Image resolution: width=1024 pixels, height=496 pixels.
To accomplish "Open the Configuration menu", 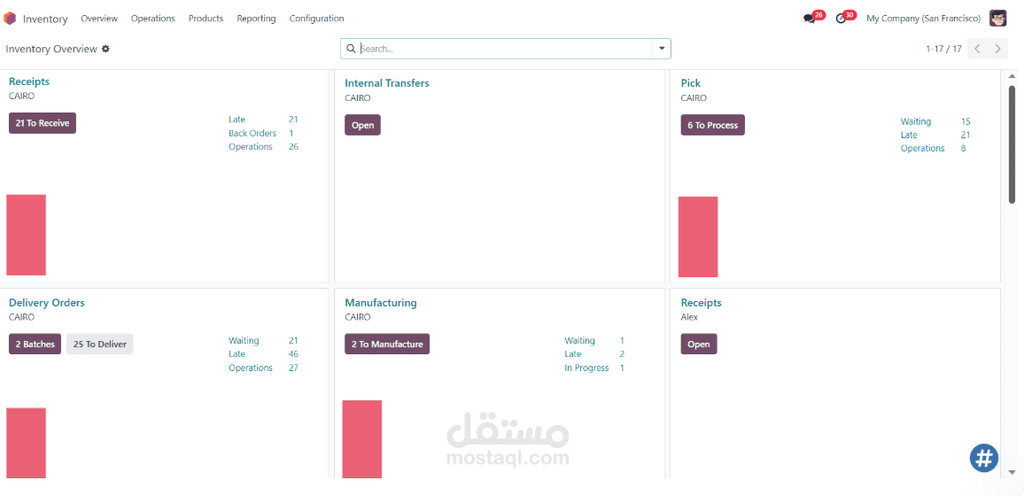I will click(x=317, y=18).
